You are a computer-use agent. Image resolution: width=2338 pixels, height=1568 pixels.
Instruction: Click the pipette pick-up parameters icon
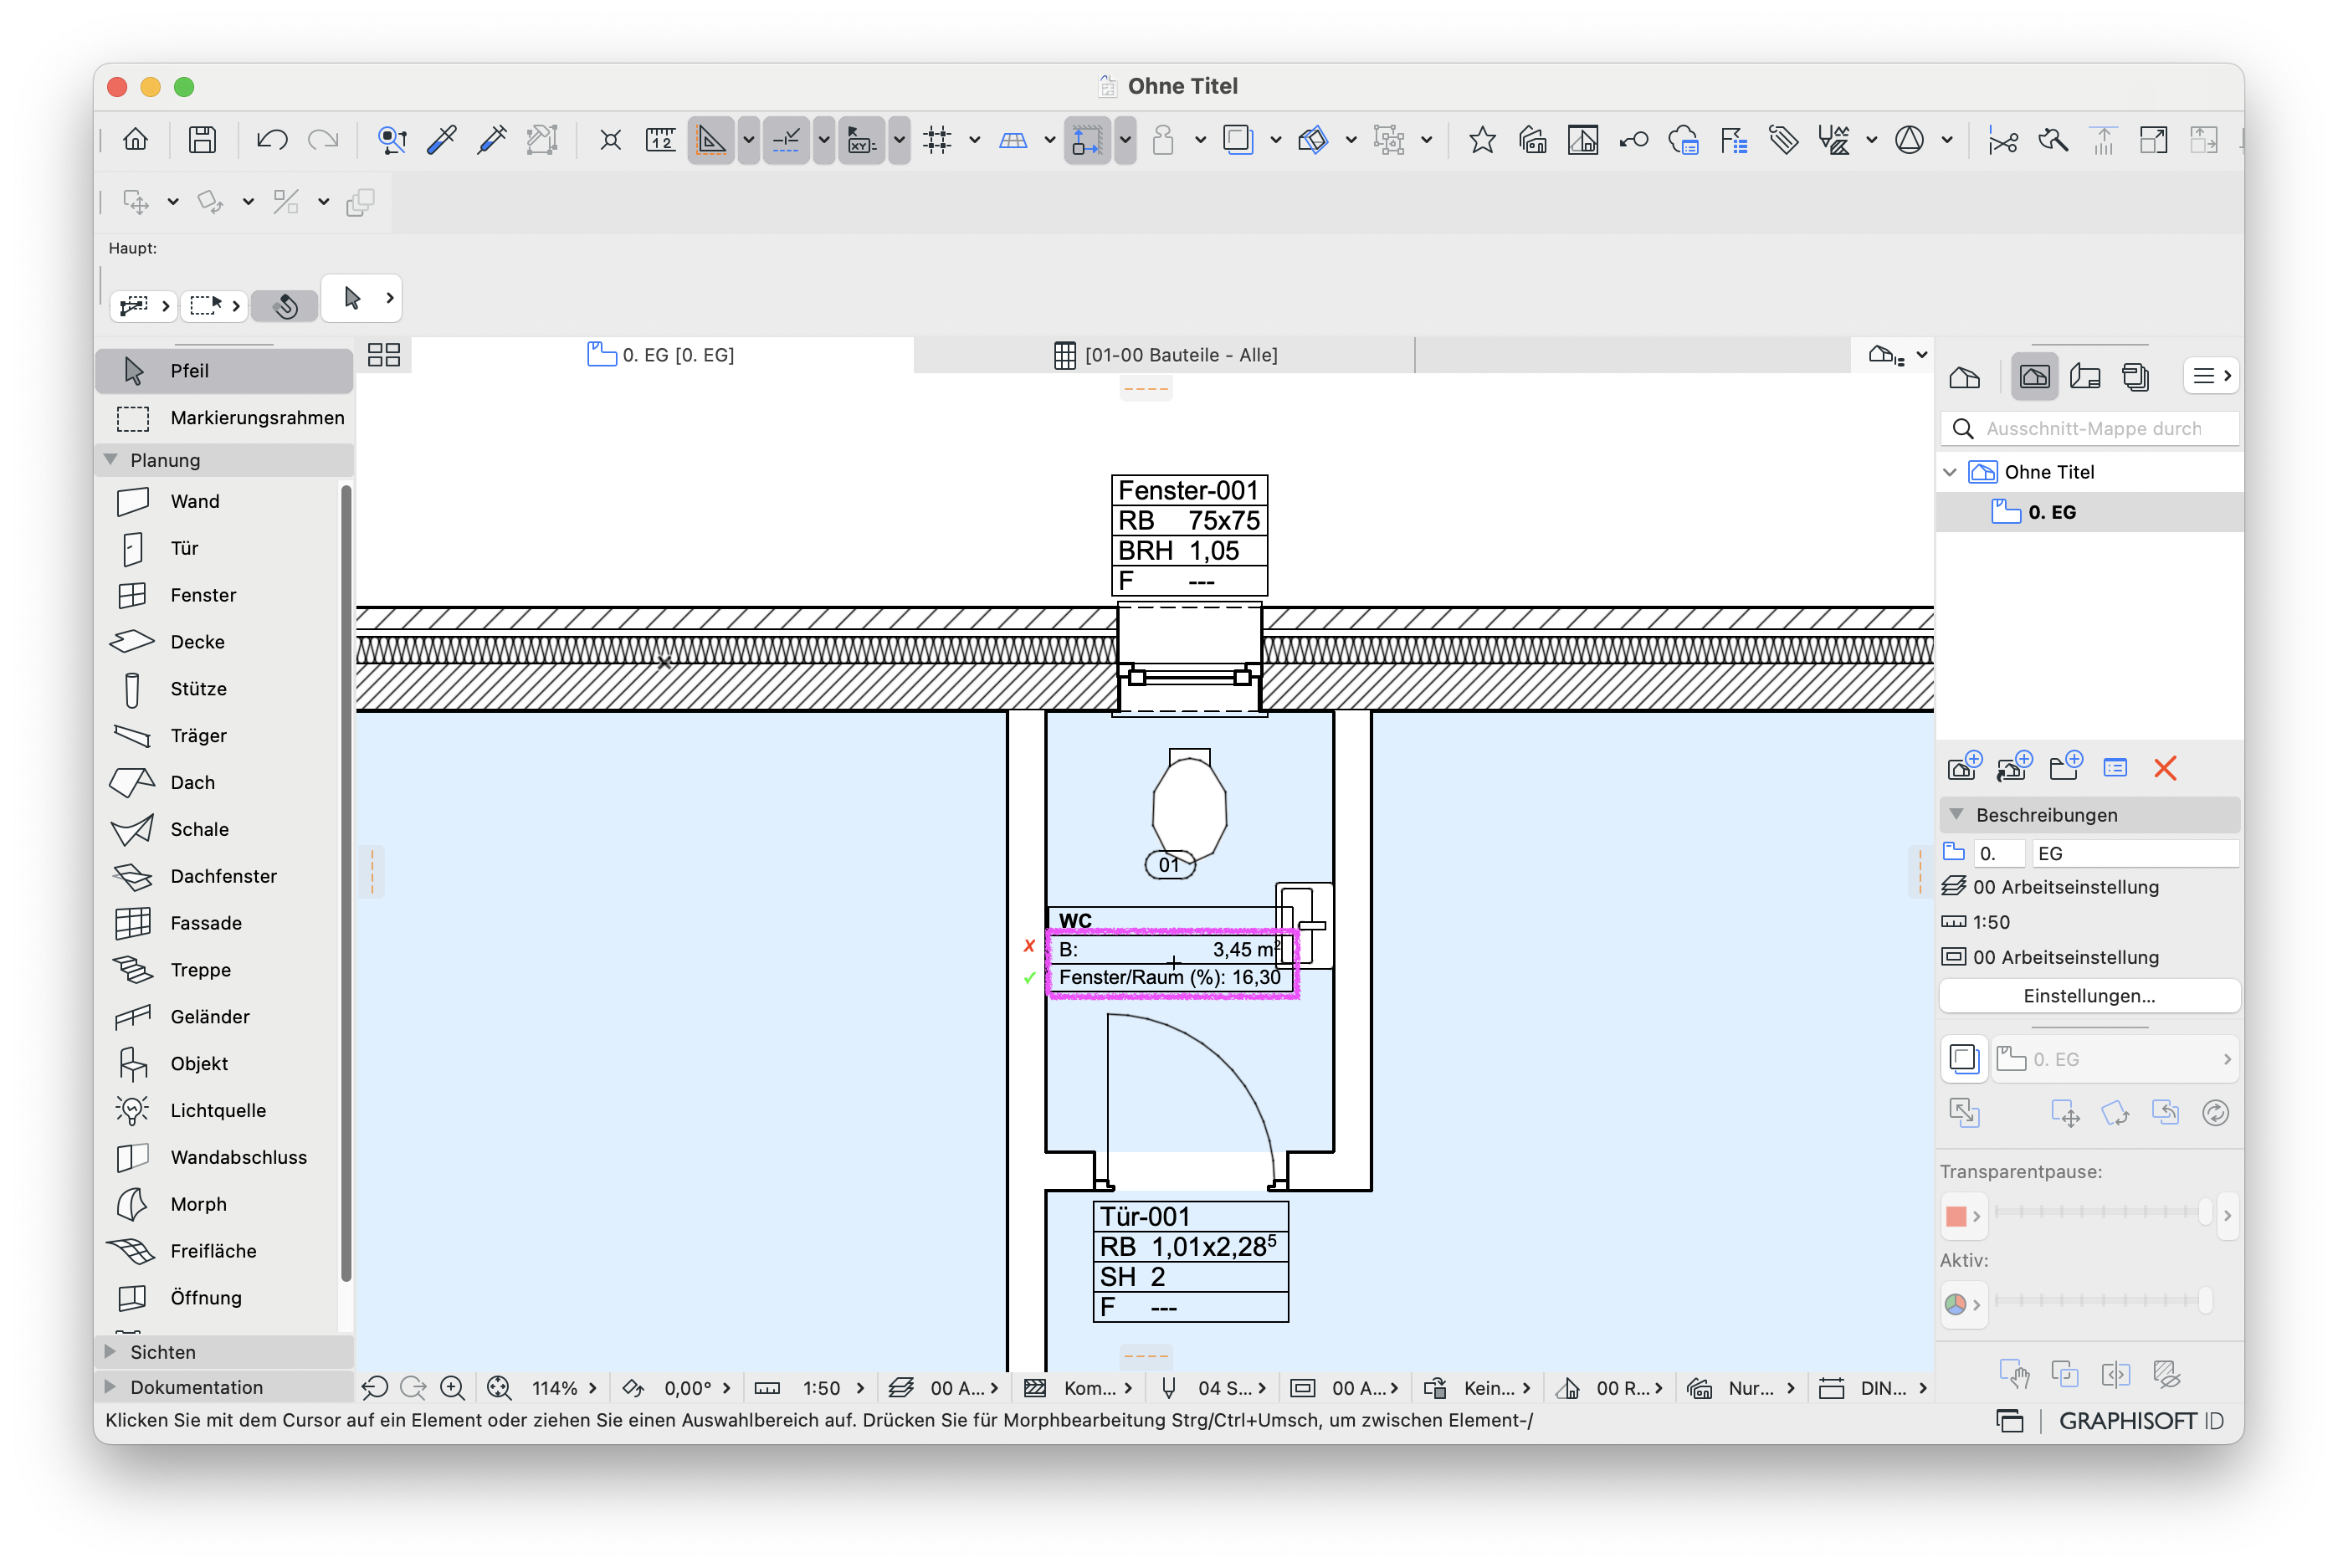pyautogui.click(x=442, y=140)
